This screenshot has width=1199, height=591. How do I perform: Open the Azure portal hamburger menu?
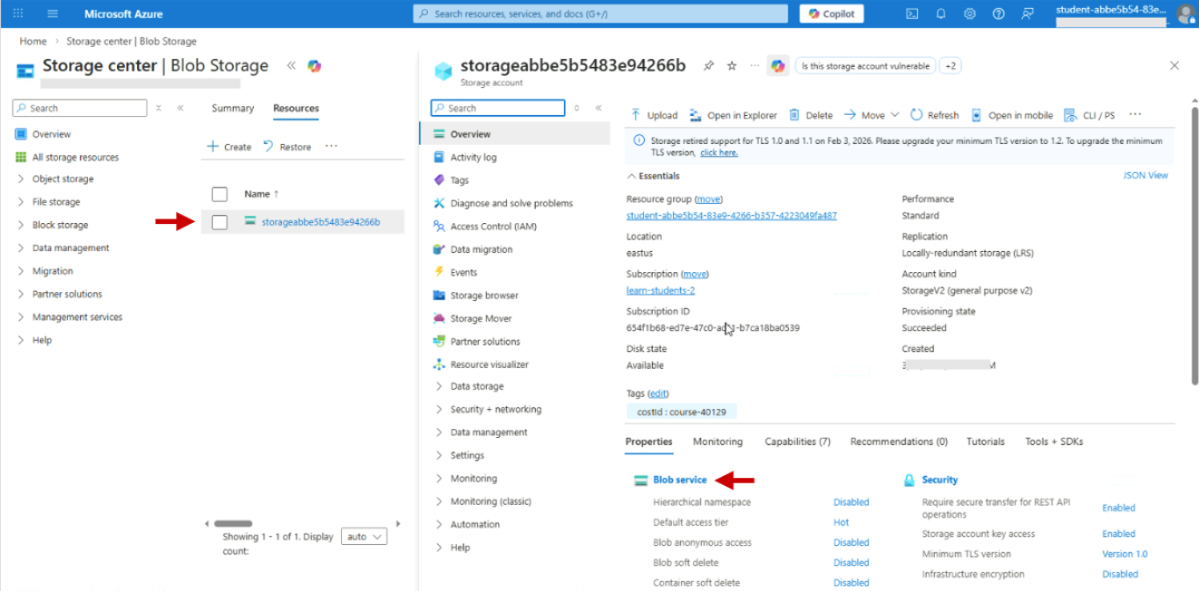[x=52, y=14]
